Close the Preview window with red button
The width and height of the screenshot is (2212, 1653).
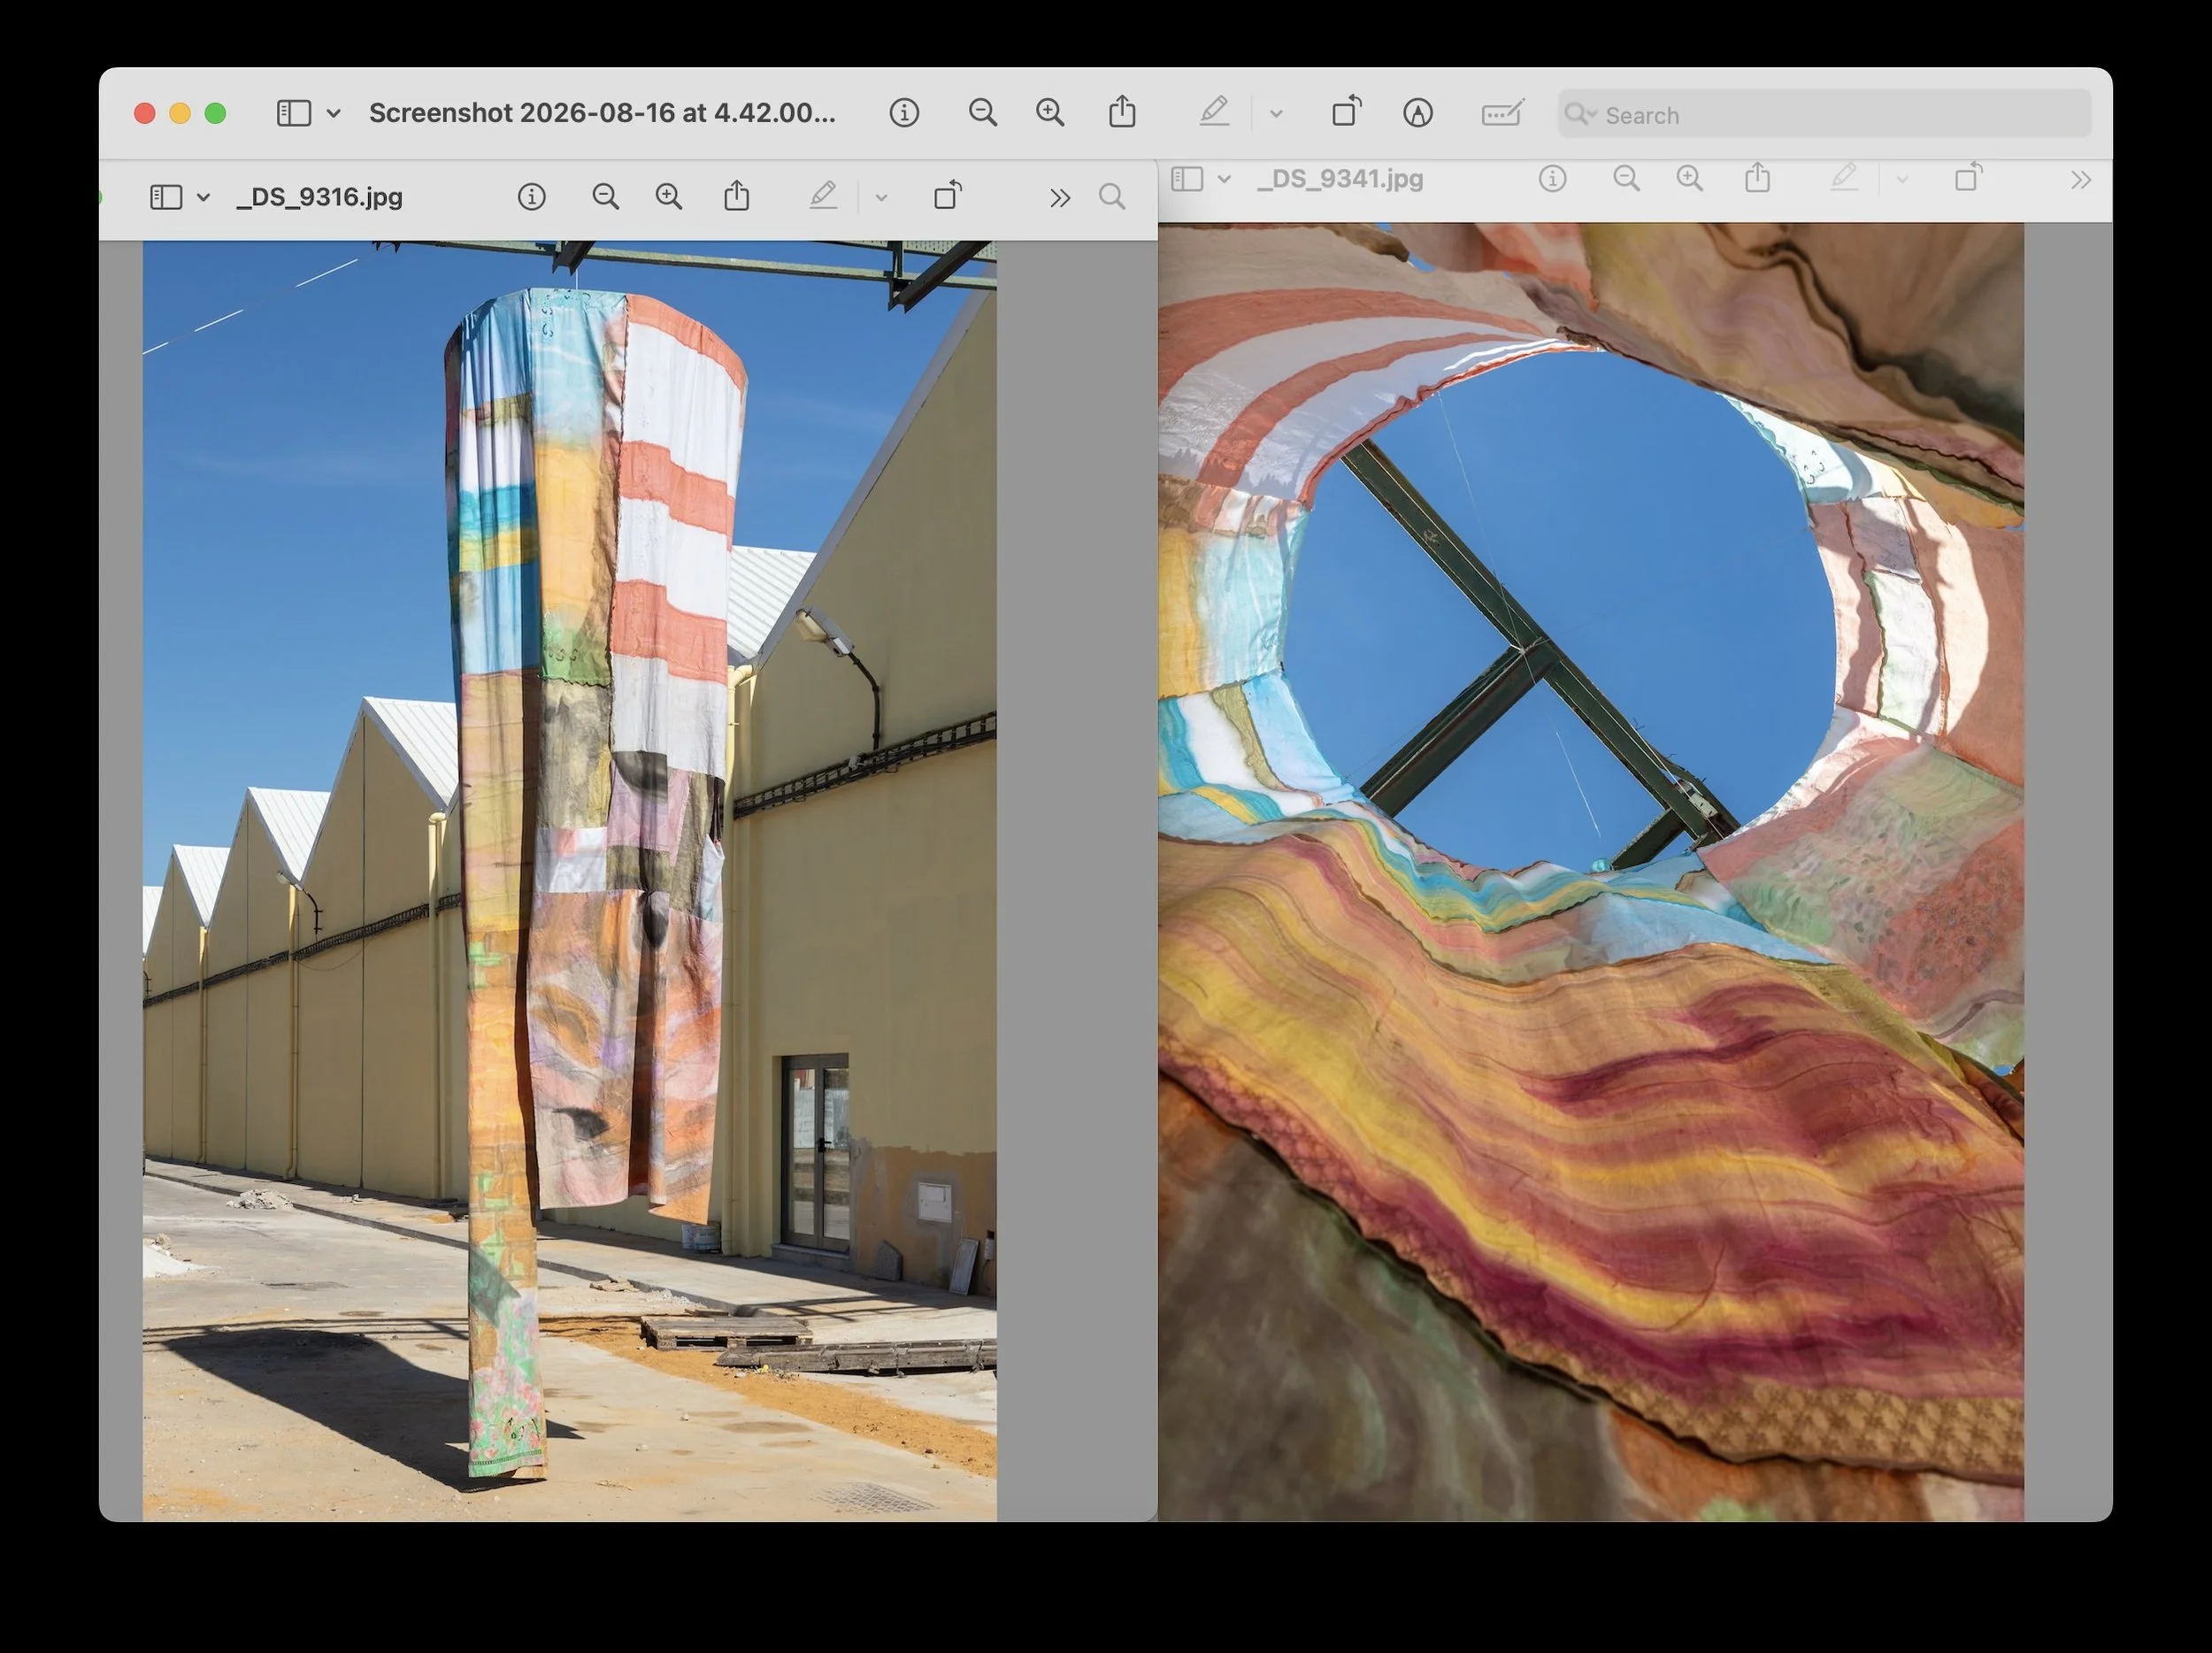coord(145,113)
